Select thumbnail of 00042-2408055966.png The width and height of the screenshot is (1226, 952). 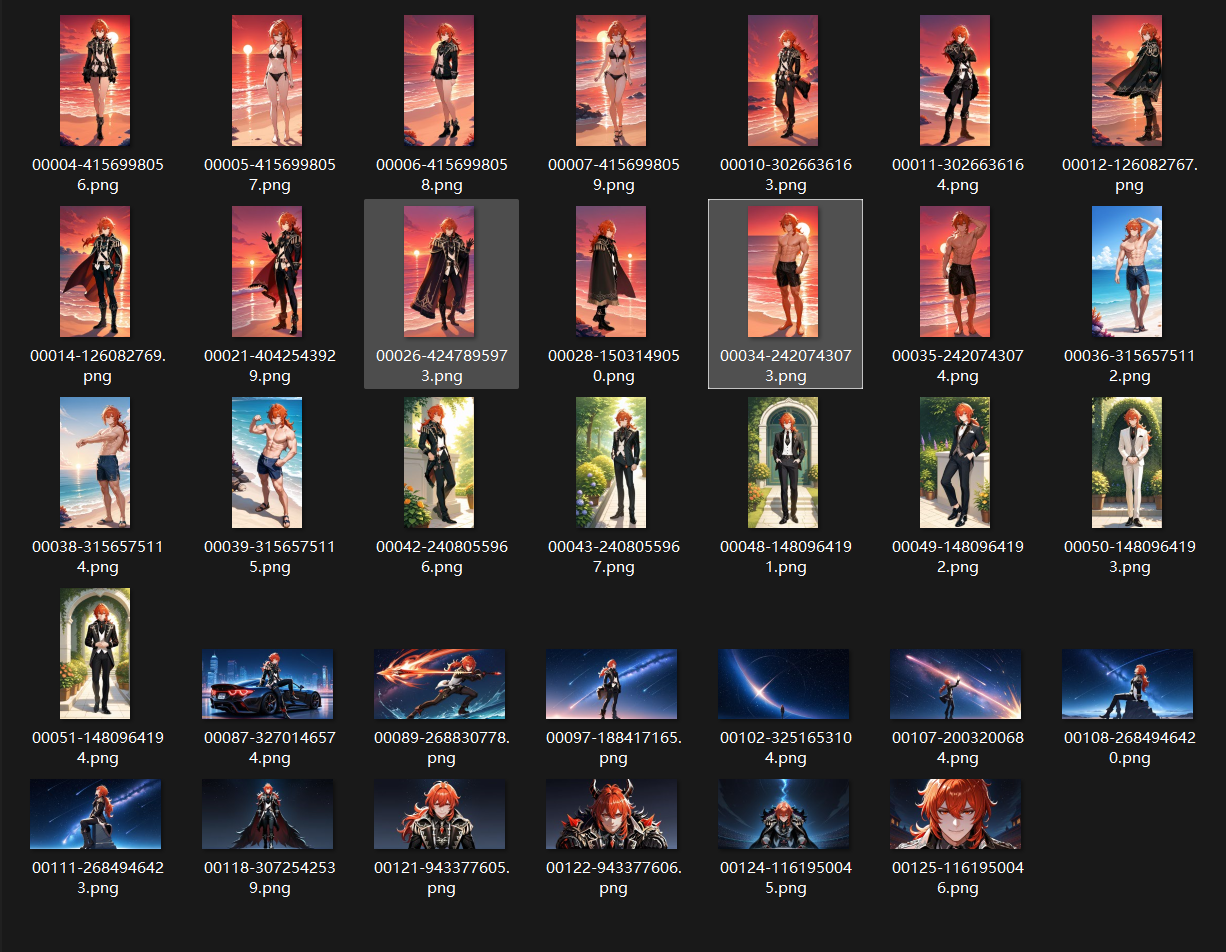click(x=439, y=462)
